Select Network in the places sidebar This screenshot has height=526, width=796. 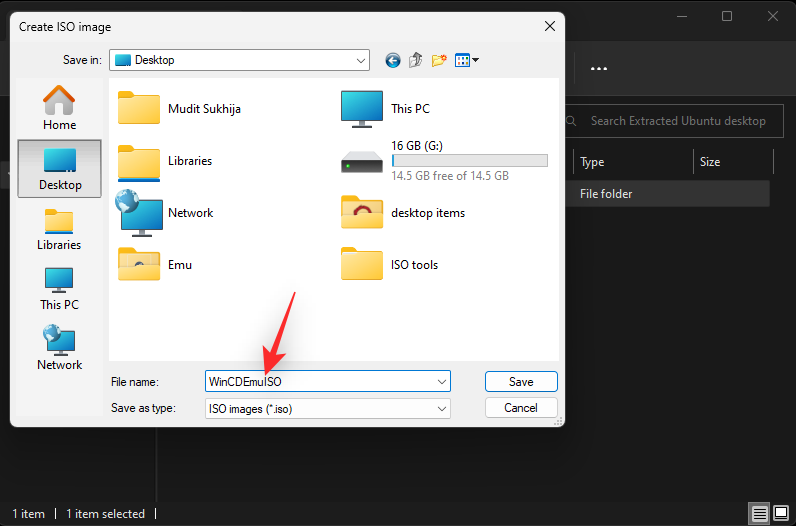pos(59,348)
